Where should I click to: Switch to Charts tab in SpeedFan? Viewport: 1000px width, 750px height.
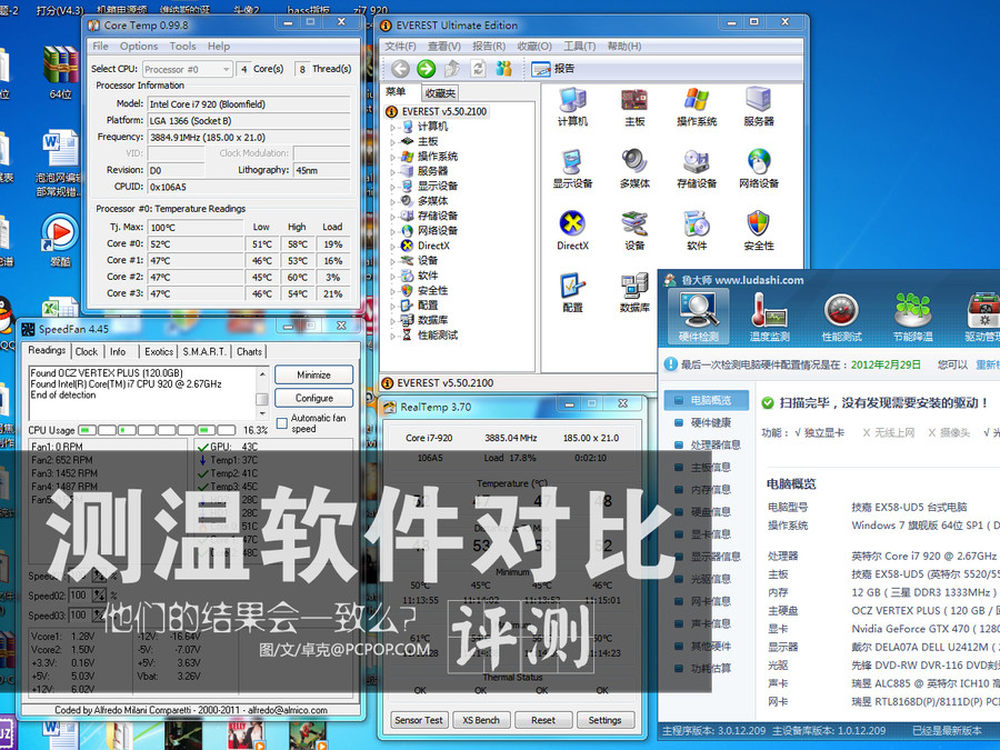249,351
